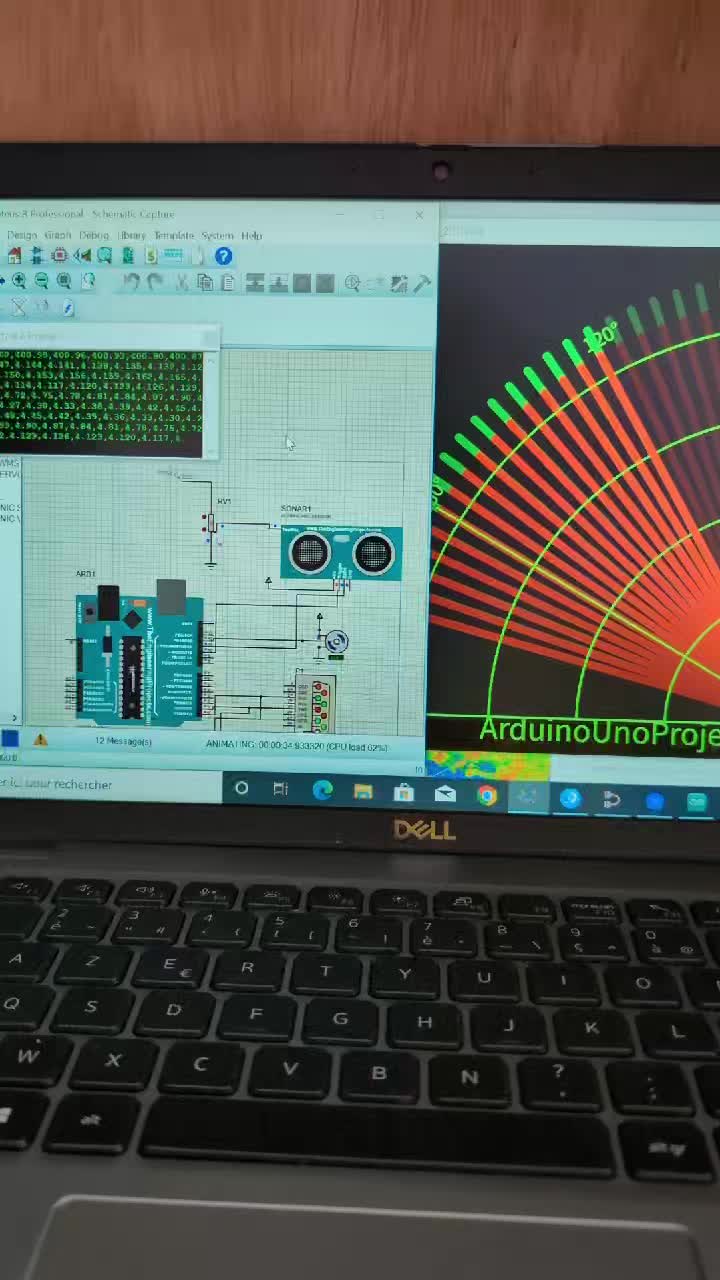Click the Block Move icon
Image resolution: width=720 pixels, height=1280 pixels.
(279, 283)
